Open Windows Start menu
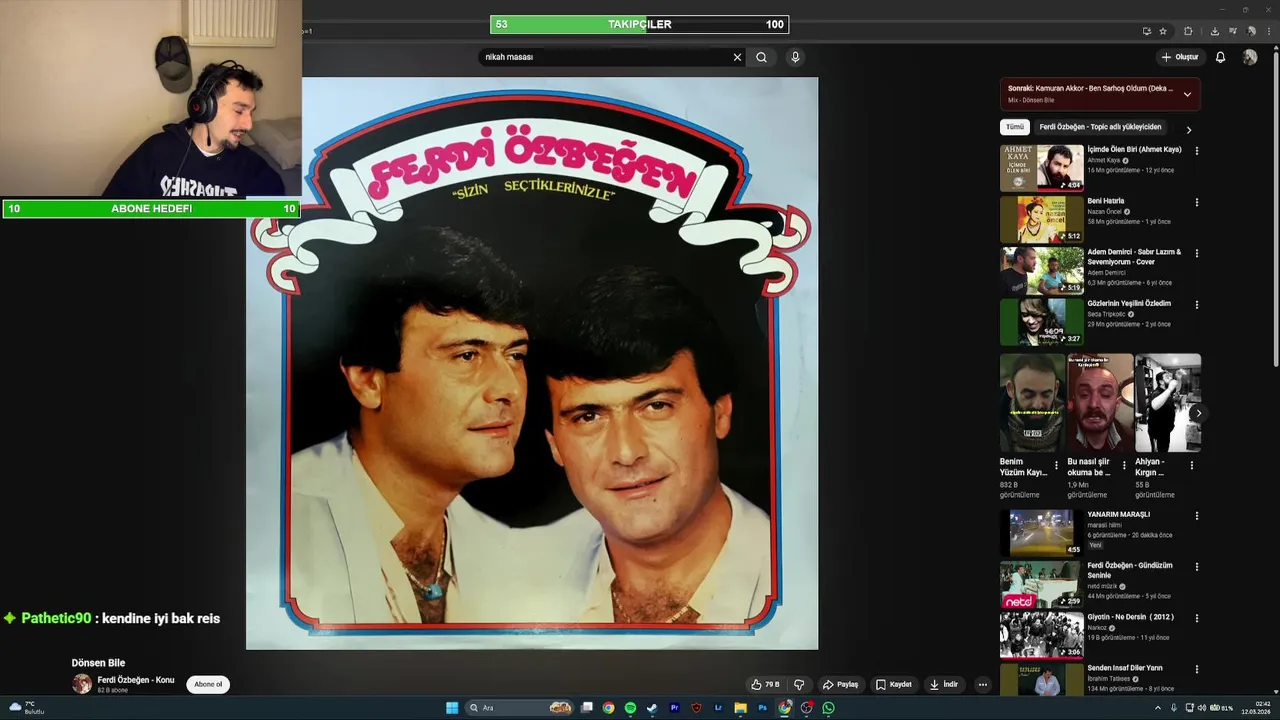 click(x=452, y=708)
